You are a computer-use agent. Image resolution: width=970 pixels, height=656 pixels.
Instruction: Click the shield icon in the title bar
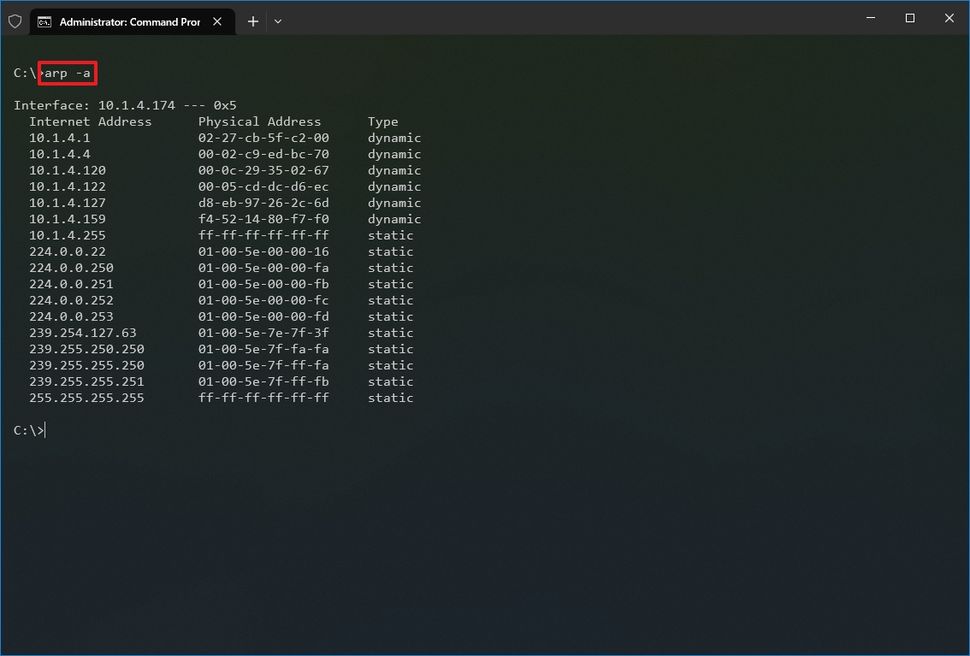15,22
